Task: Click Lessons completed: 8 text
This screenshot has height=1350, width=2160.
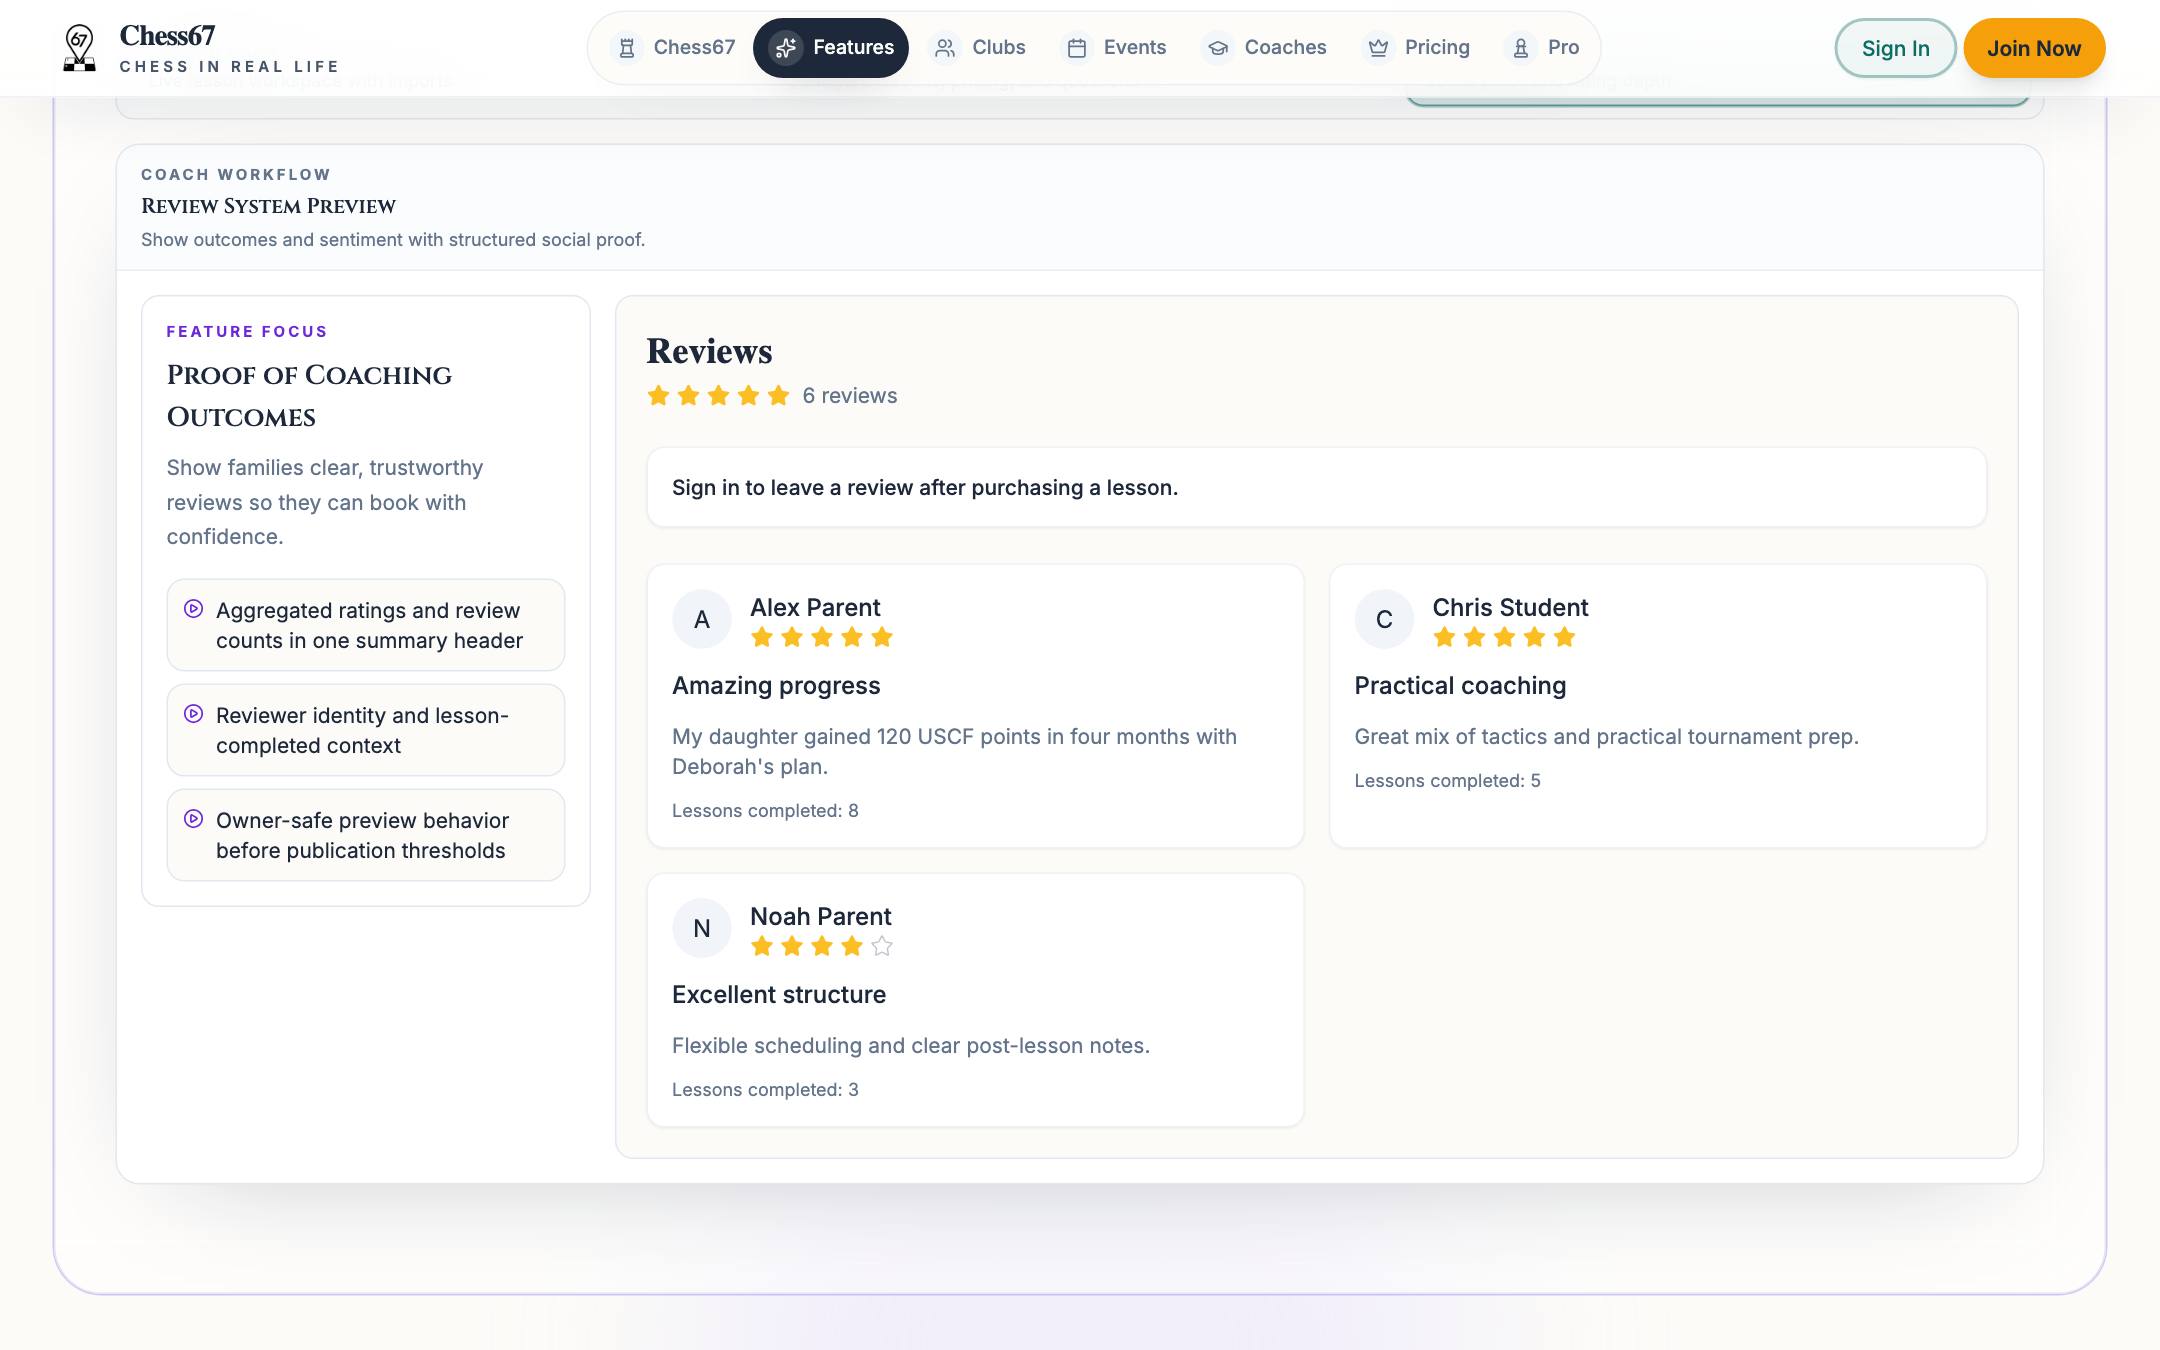Action: pyautogui.click(x=765, y=811)
